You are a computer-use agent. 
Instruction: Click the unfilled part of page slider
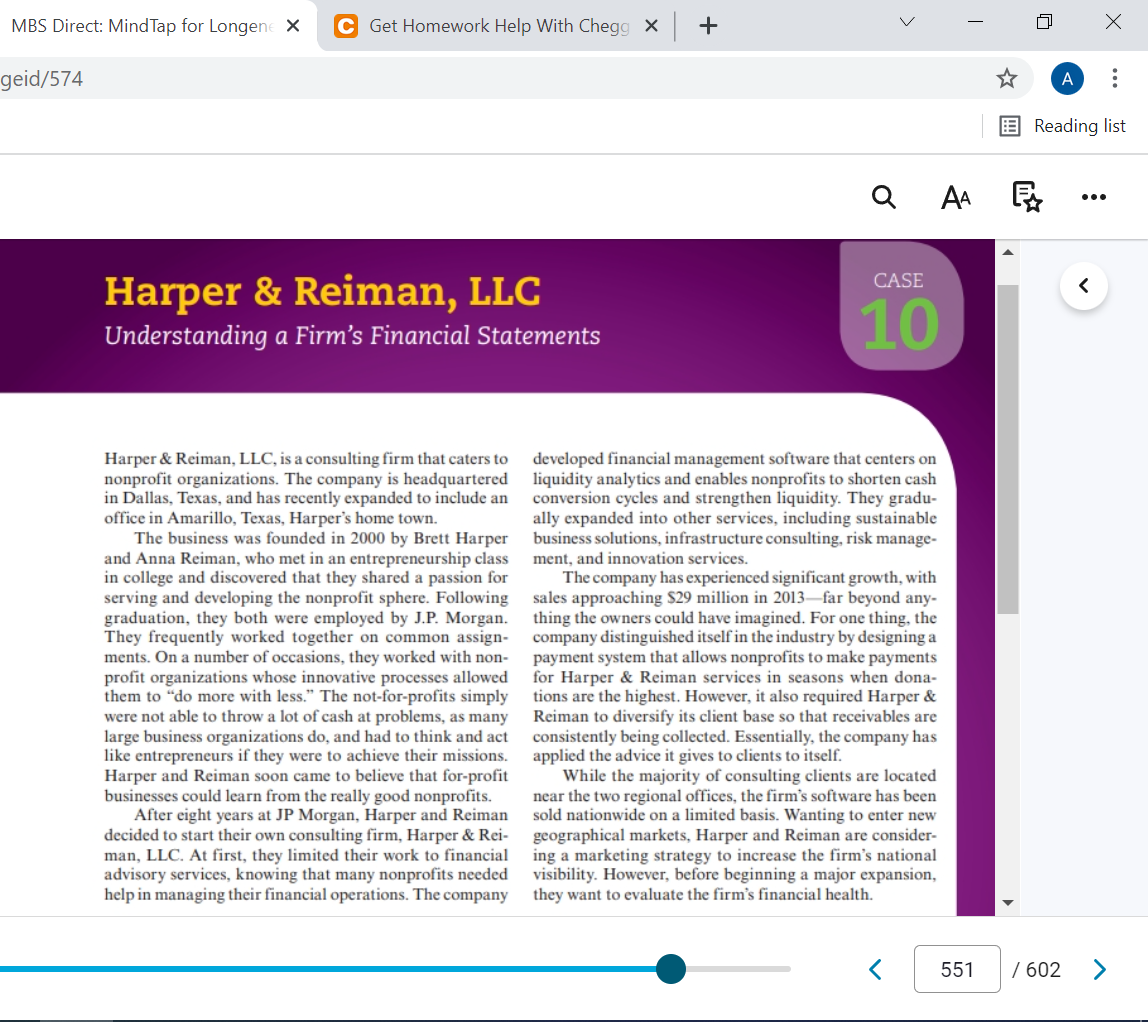coord(738,969)
